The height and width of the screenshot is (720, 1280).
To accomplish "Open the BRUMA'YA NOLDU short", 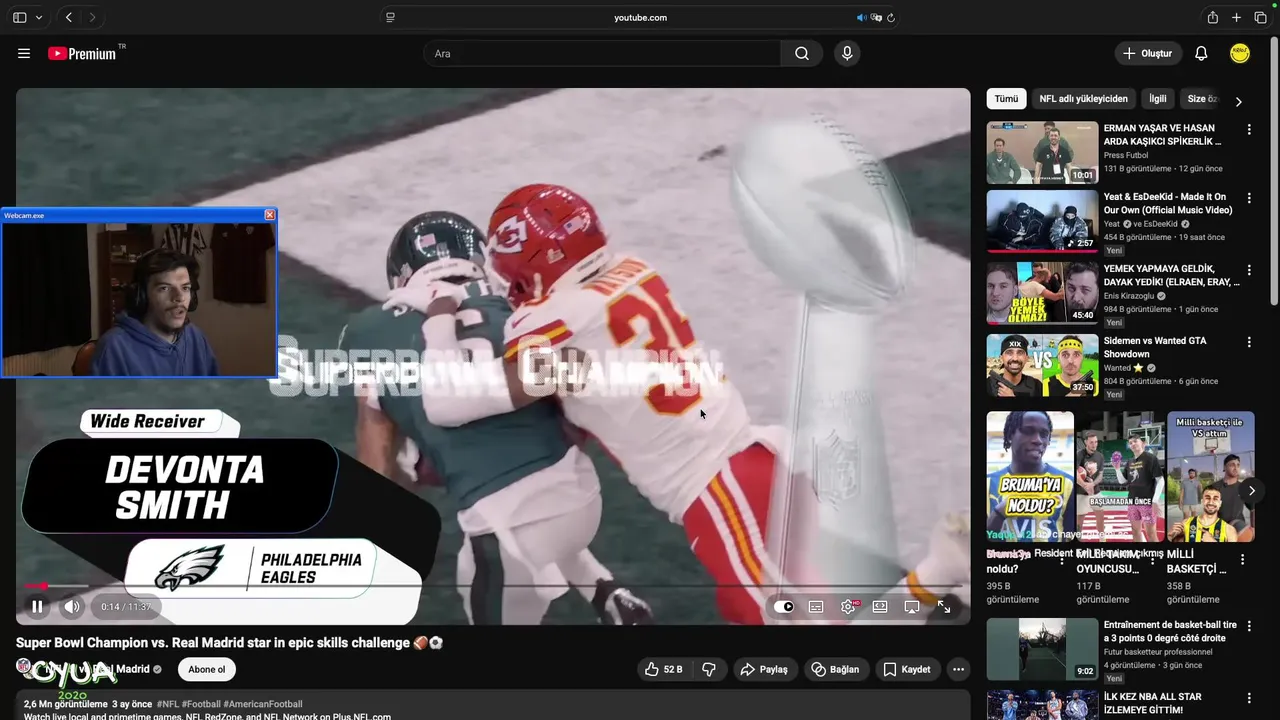I will click(x=1030, y=476).
